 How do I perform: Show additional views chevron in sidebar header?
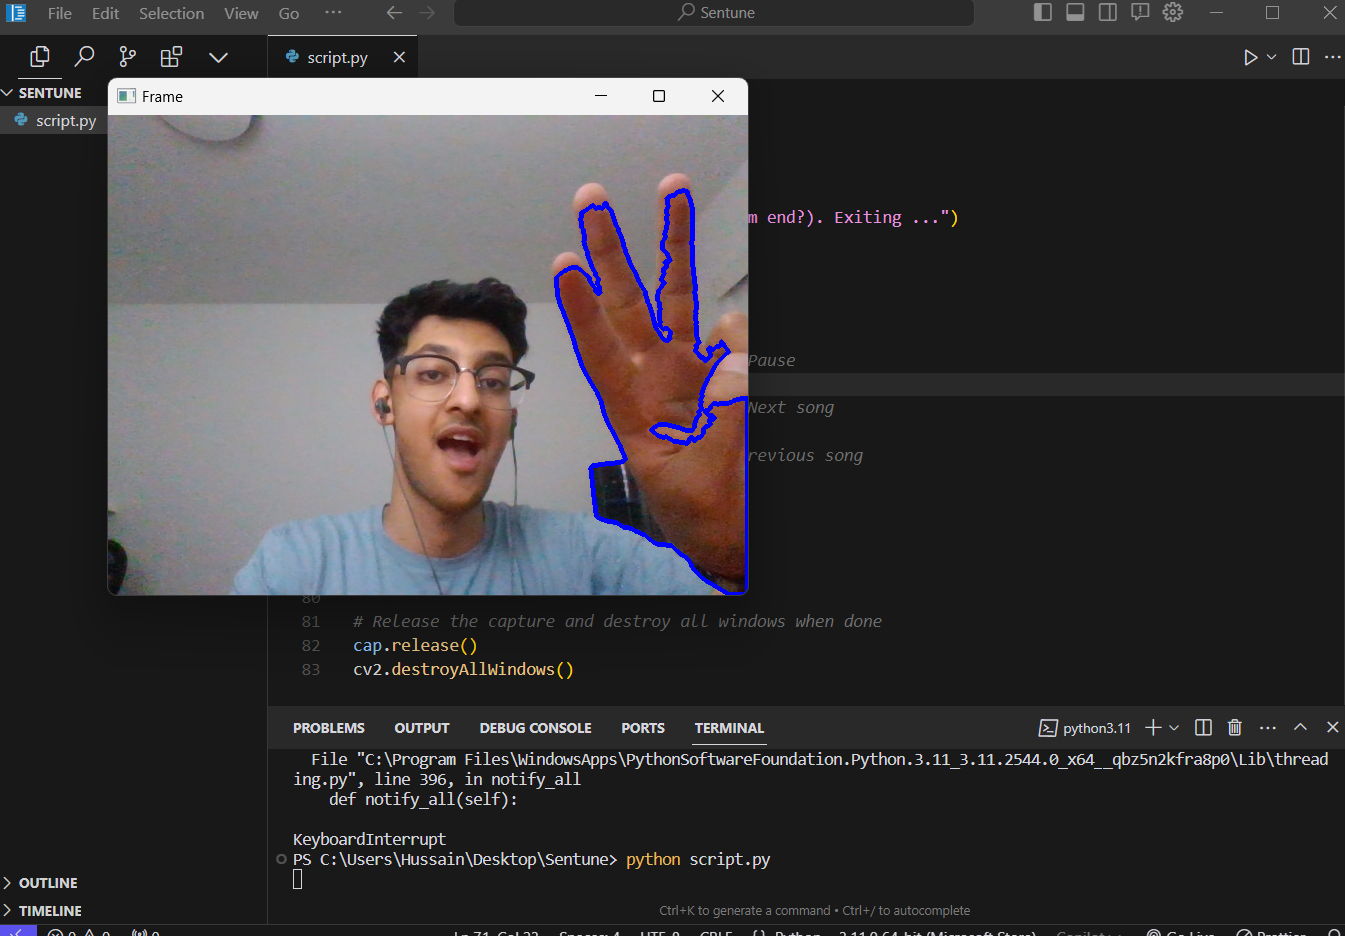[218, 57]
